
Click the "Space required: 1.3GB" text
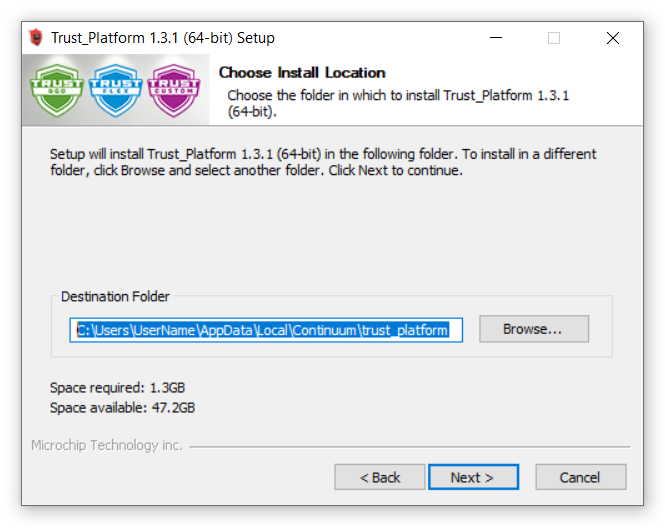point(117,388)
